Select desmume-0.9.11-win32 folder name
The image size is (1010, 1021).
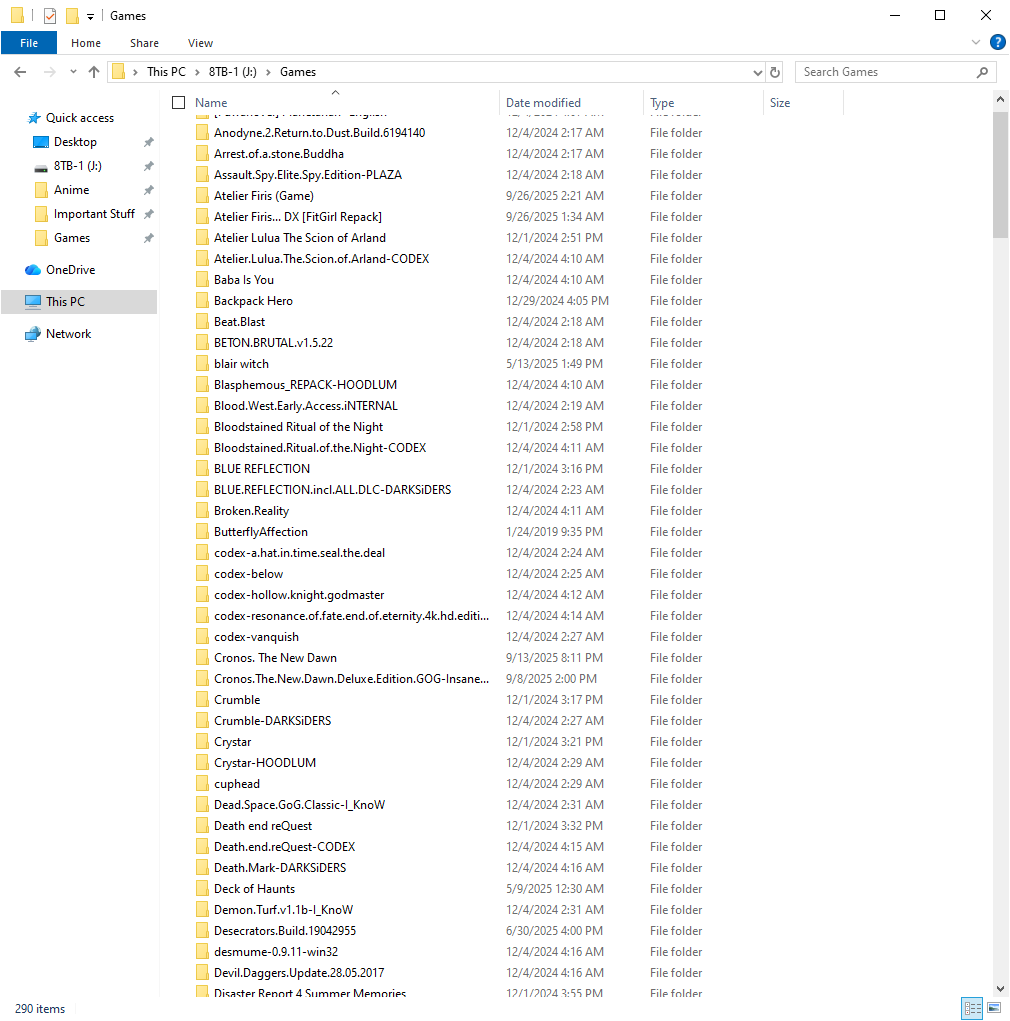[276, 952]
